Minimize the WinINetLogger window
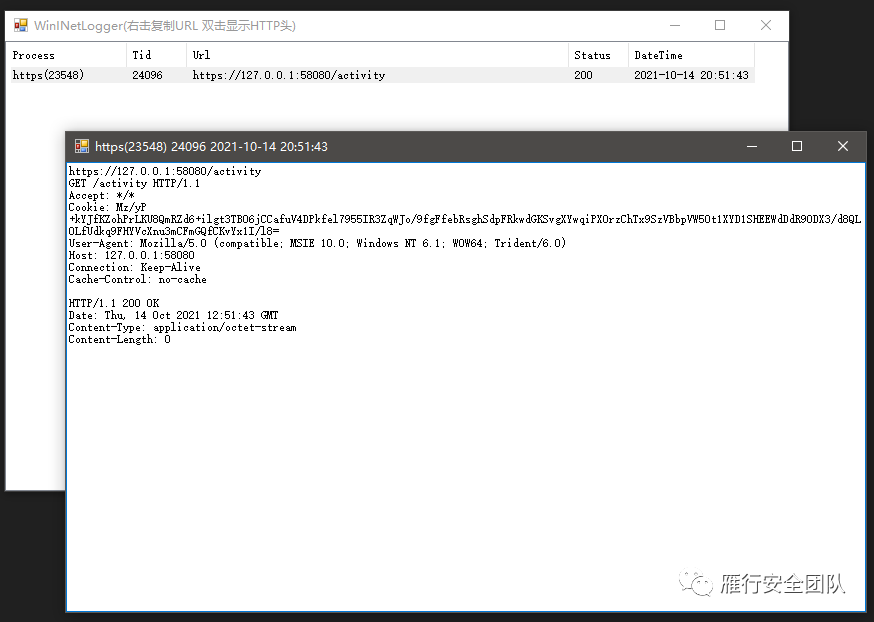The height and width of the screenshot is (622, 874). 675,25
